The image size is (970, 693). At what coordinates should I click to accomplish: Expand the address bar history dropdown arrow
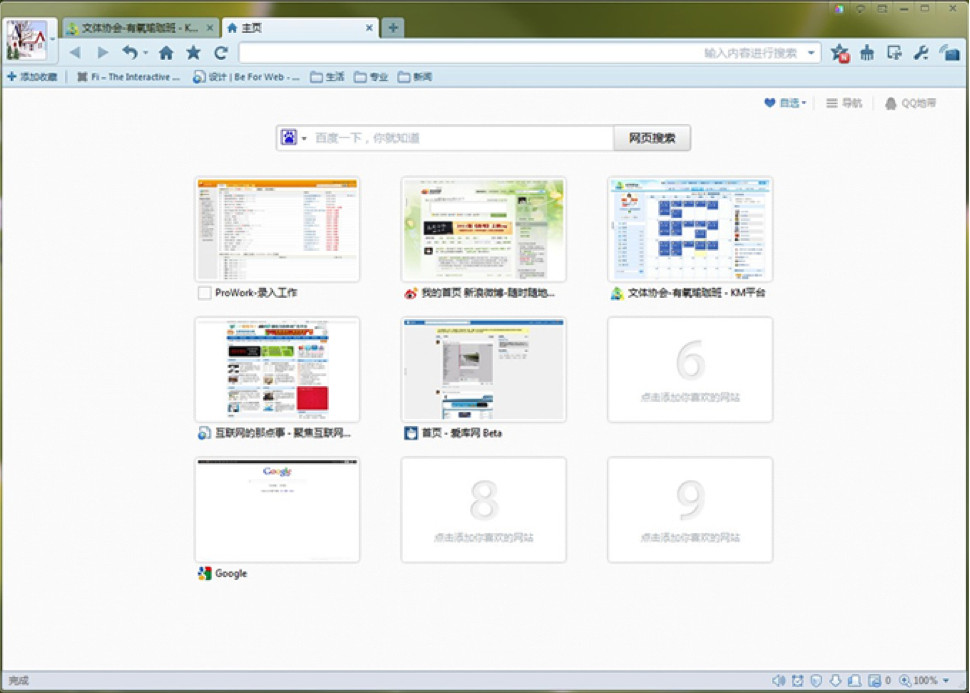click(x=811, y=53)
